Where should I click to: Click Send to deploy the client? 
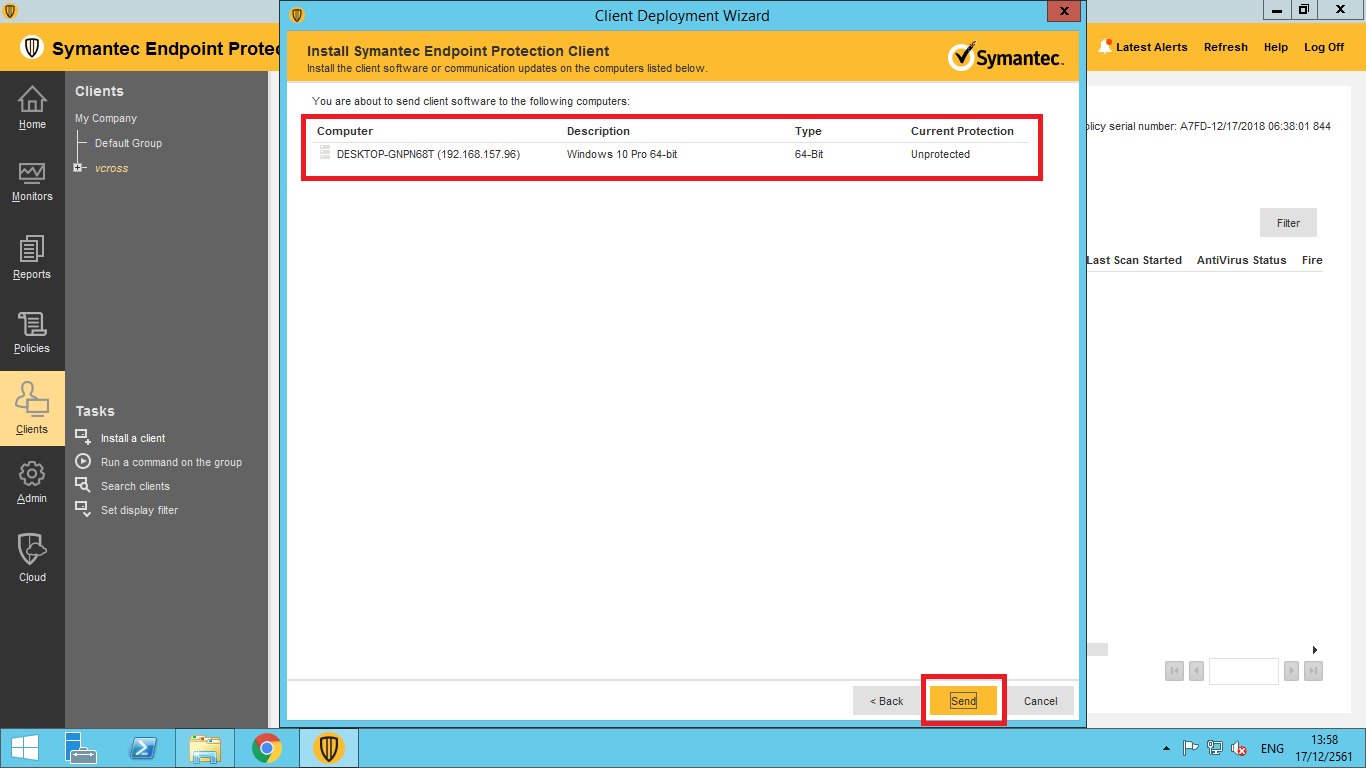click(963, 701)
